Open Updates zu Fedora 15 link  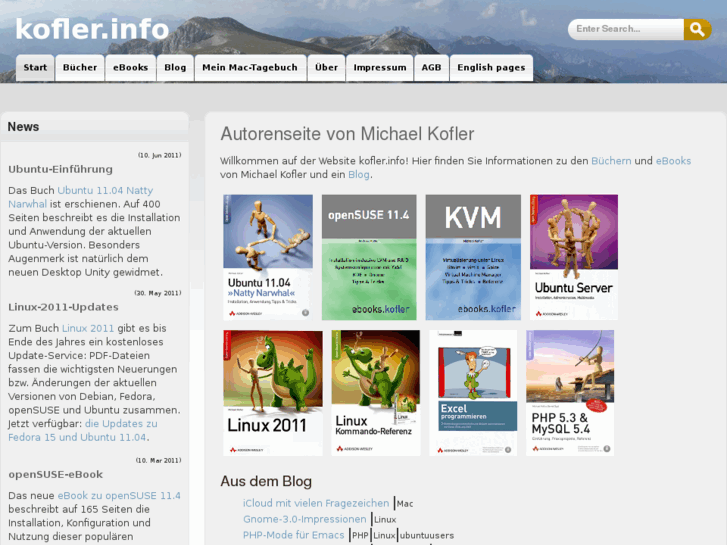[x=83, y=430]
